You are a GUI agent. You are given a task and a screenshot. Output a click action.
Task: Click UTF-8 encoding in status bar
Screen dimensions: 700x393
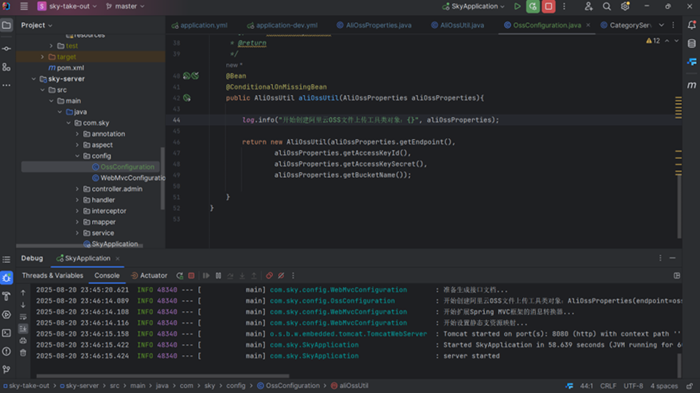point(633,386)
